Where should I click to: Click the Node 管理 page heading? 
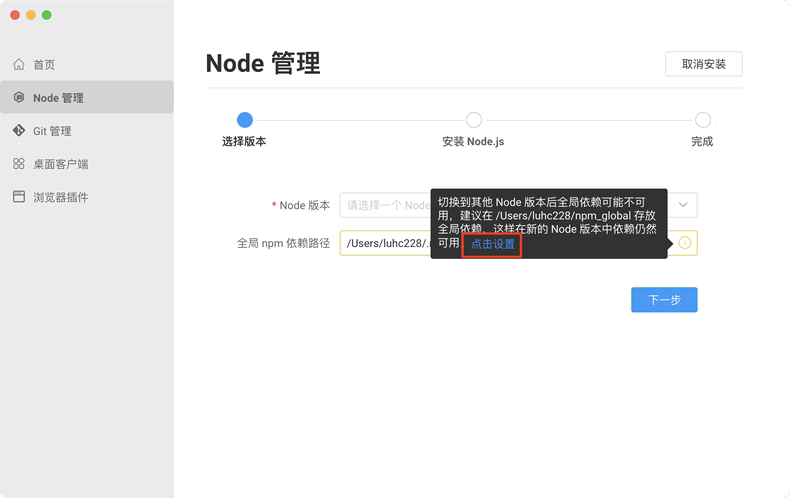(263, 64)
